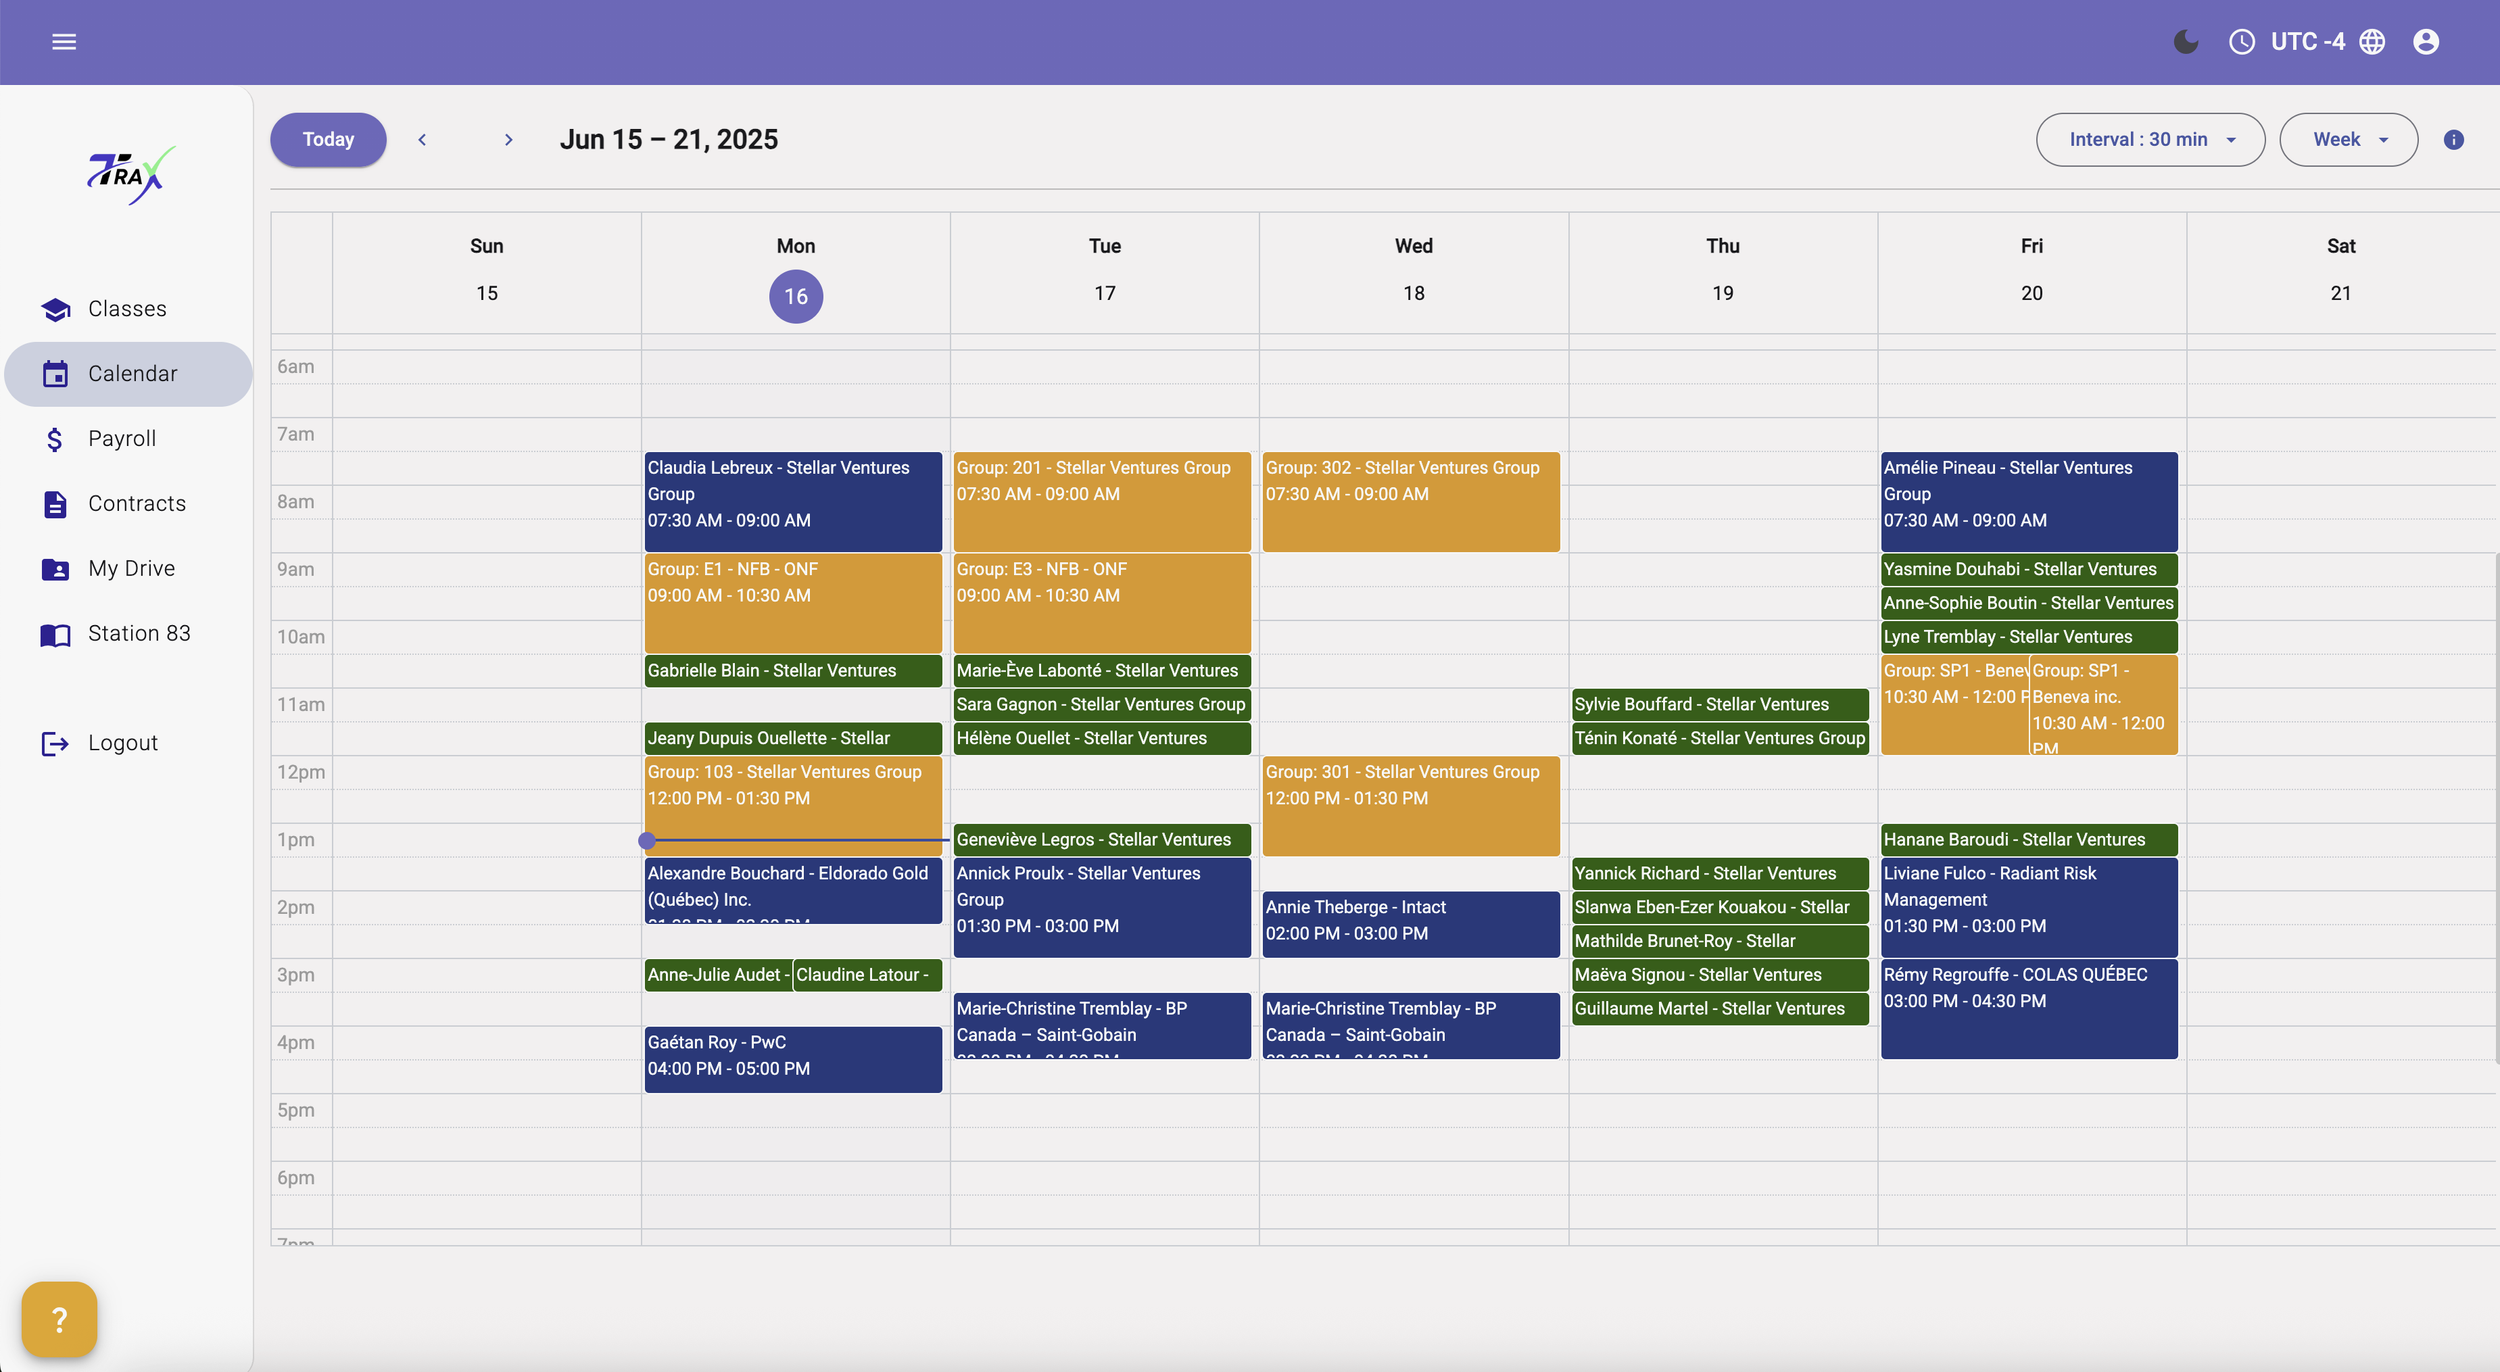Open Rémy Regrouffe COLAS QUÉBEC event
The height and width of the screenshot is (1372, 2500).
click(2029, 1009)
